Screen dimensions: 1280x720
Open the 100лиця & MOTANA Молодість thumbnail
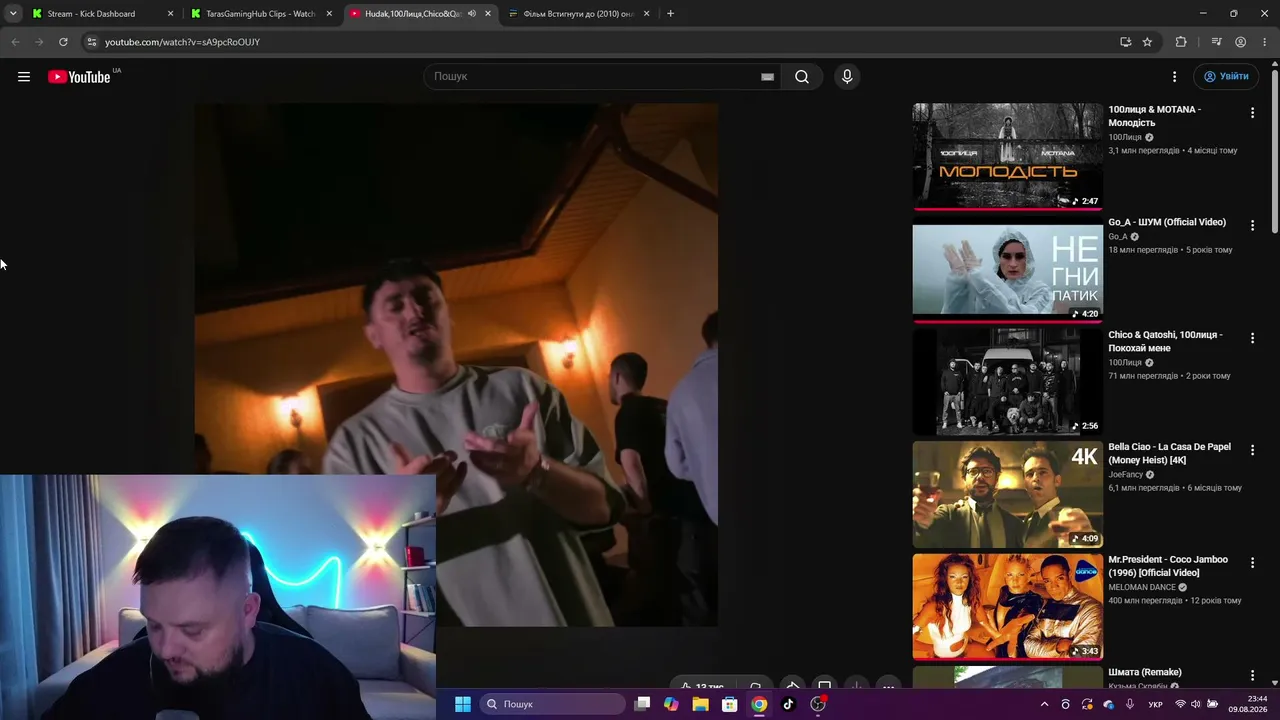pos(1007,156)
